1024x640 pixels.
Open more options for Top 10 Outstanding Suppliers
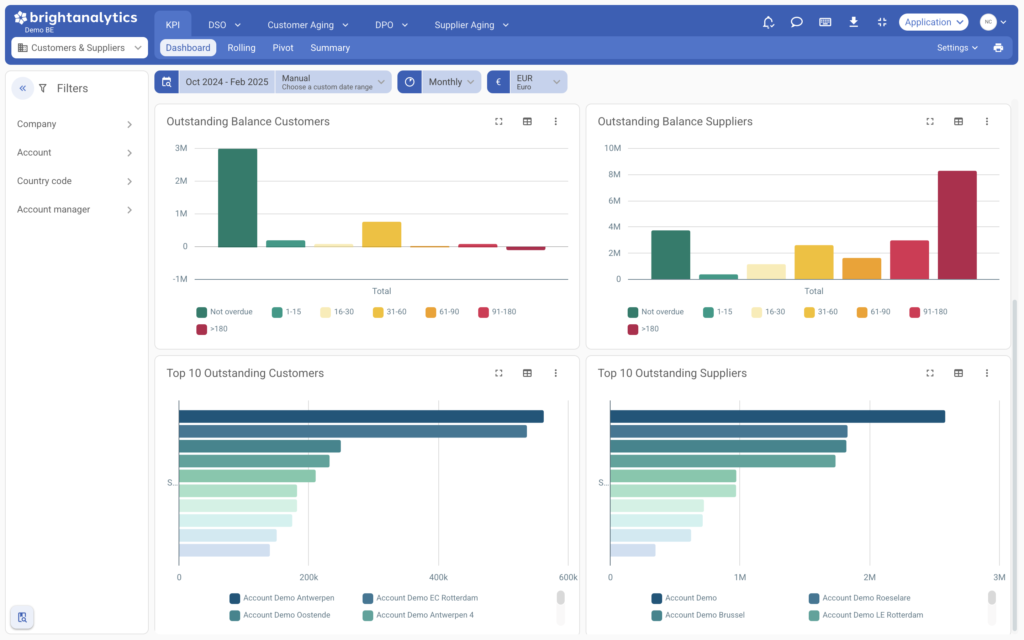click(x=987, y=373)
